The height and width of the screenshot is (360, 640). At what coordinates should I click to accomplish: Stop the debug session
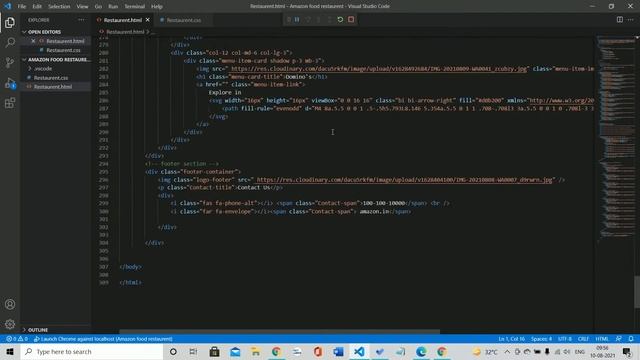351,20
